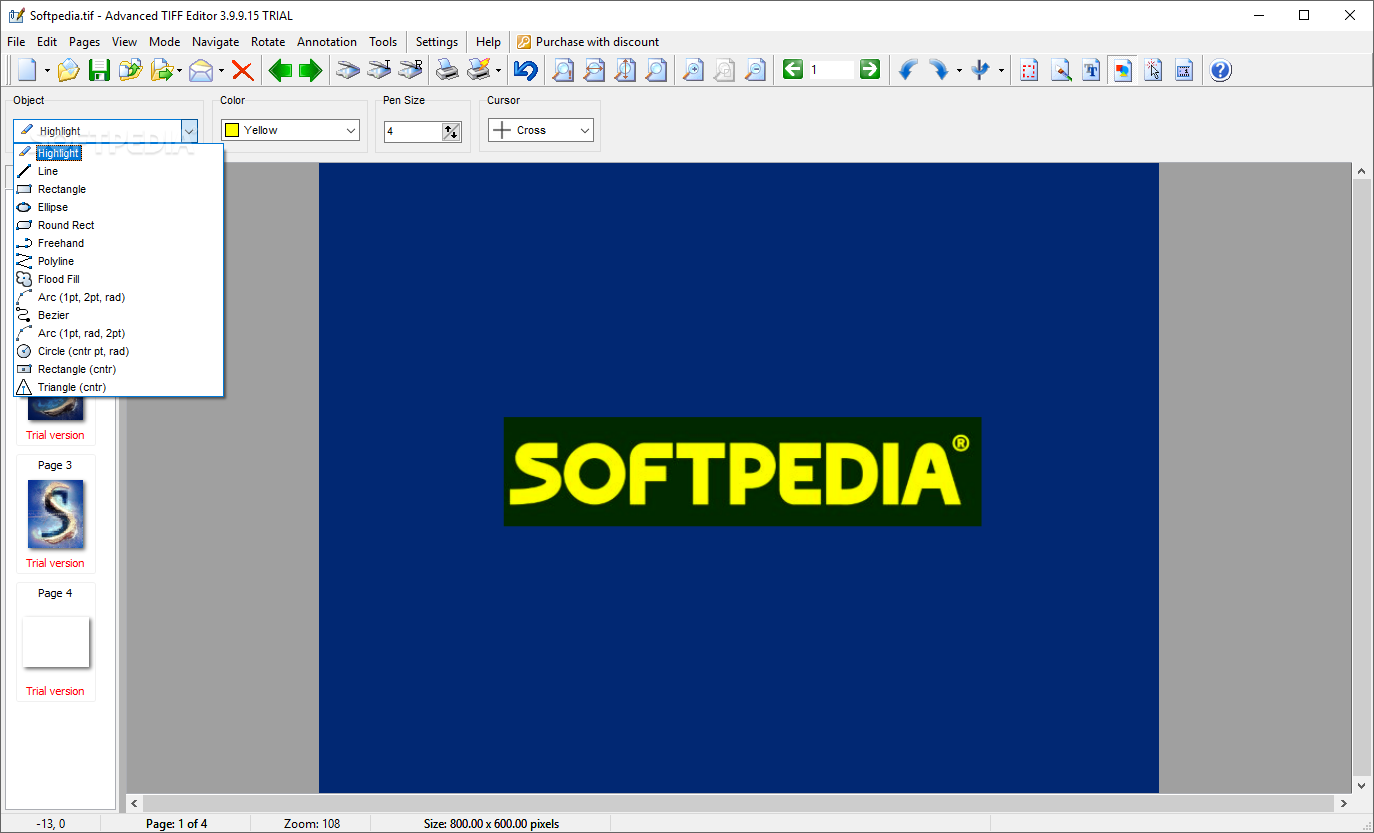The width and height of the screenshot is (1374, 833).
Task: Activate the red dashed selection tool
Action: (1030, 70)
